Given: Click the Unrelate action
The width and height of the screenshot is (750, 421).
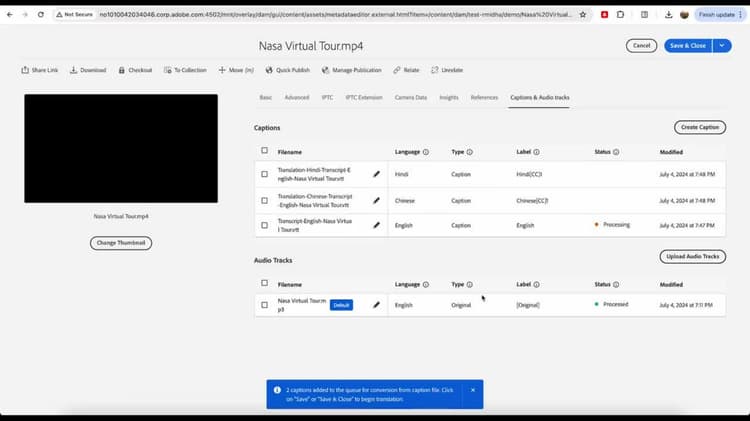Looking at the screenshot, I should pyautogui.click(x=447, y=70).
